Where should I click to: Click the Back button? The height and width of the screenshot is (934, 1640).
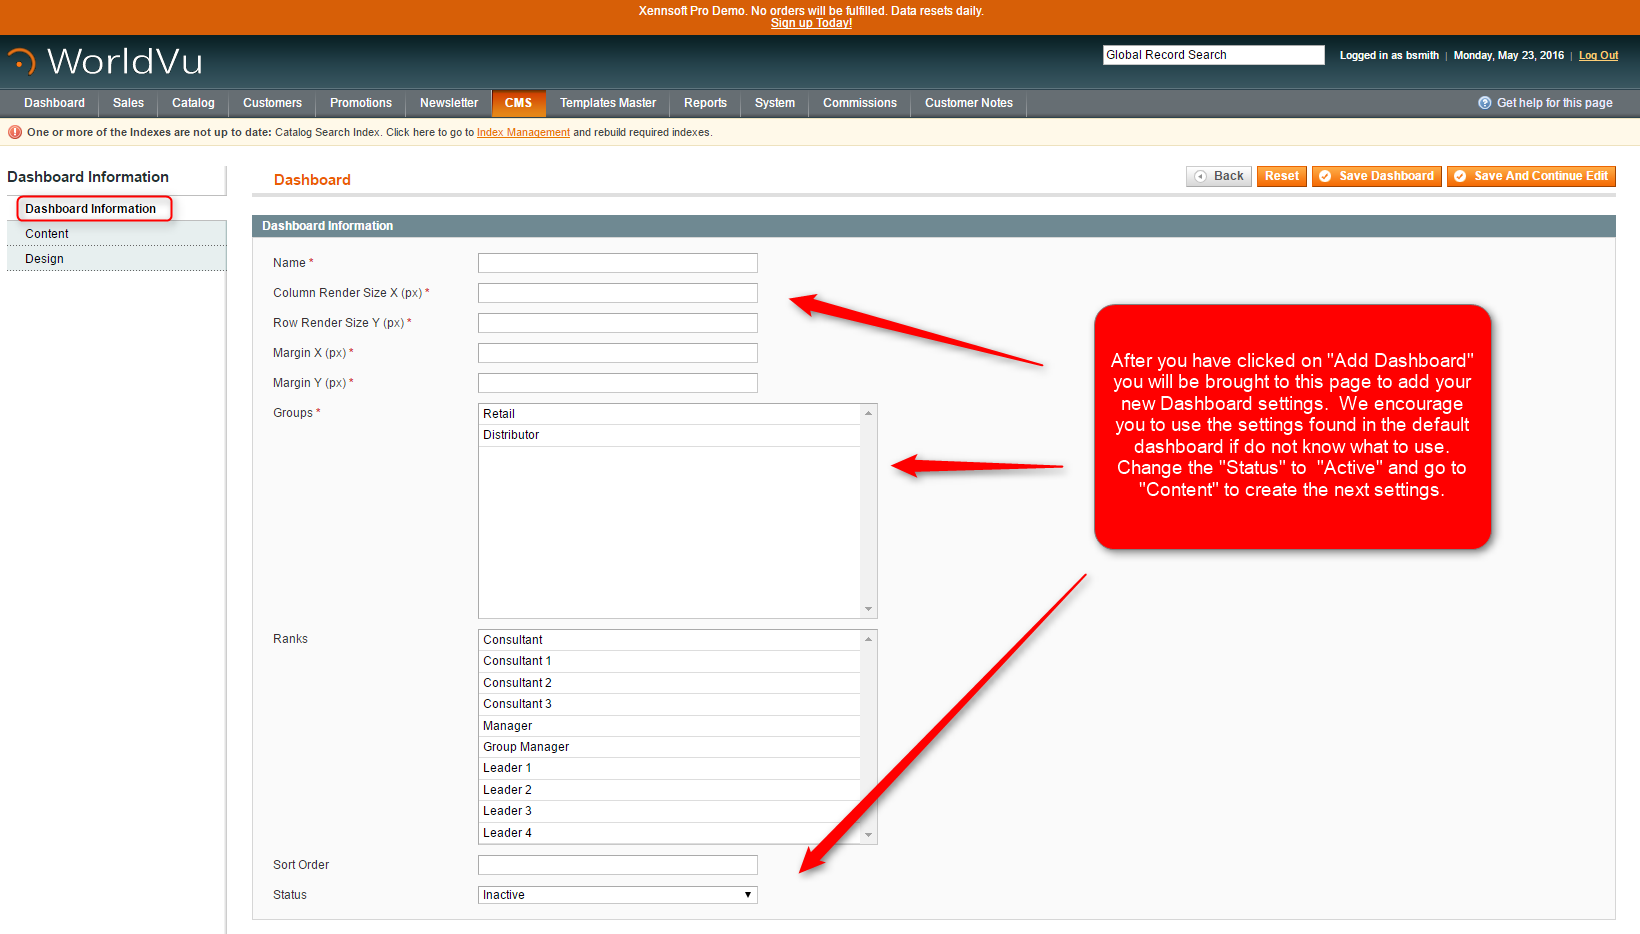point(1218,176)
